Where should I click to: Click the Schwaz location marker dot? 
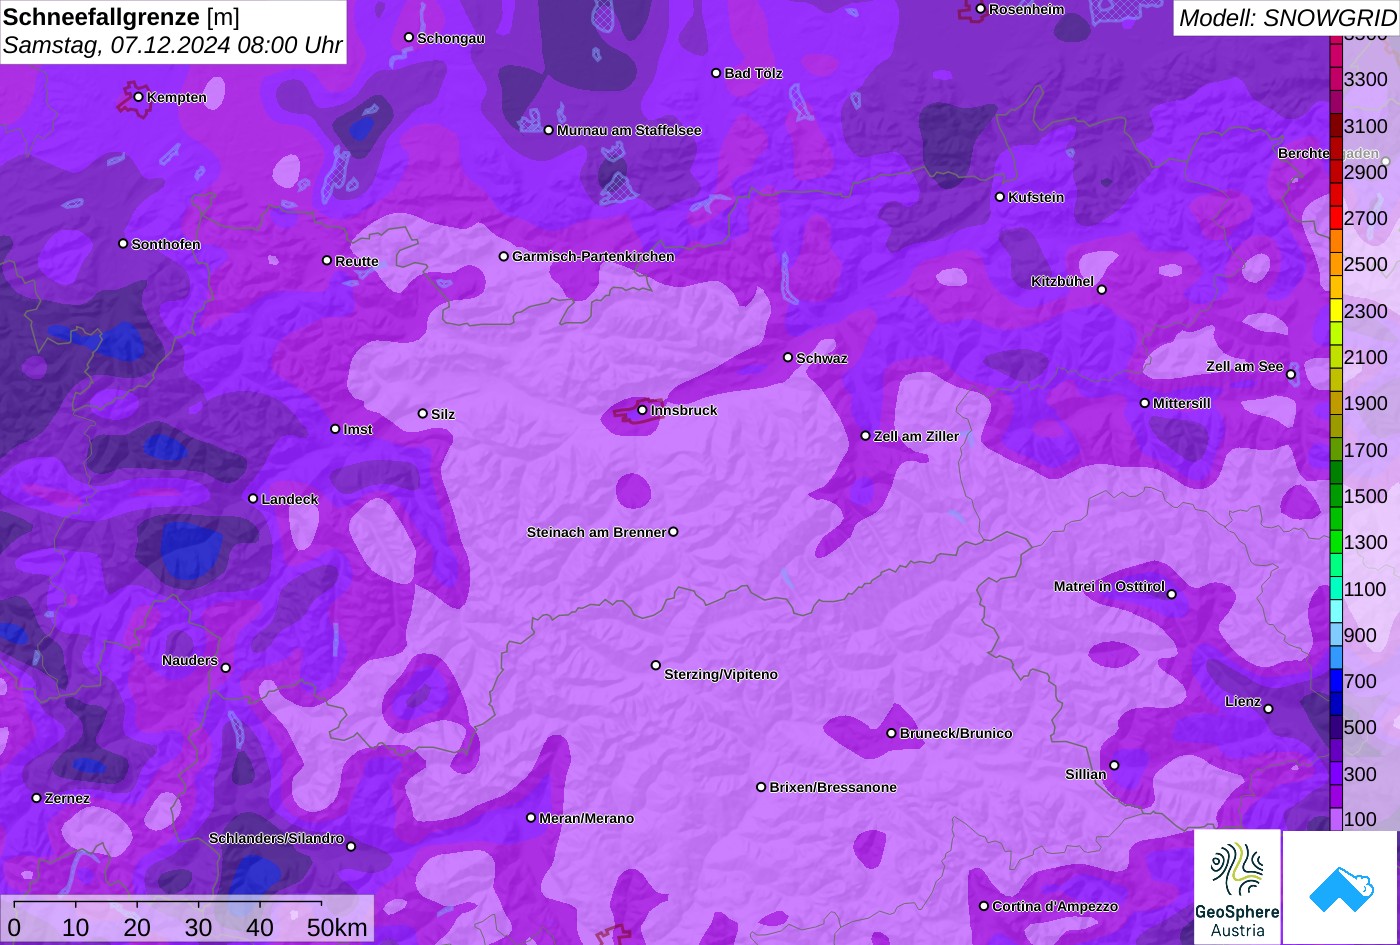tap(788, 357)
